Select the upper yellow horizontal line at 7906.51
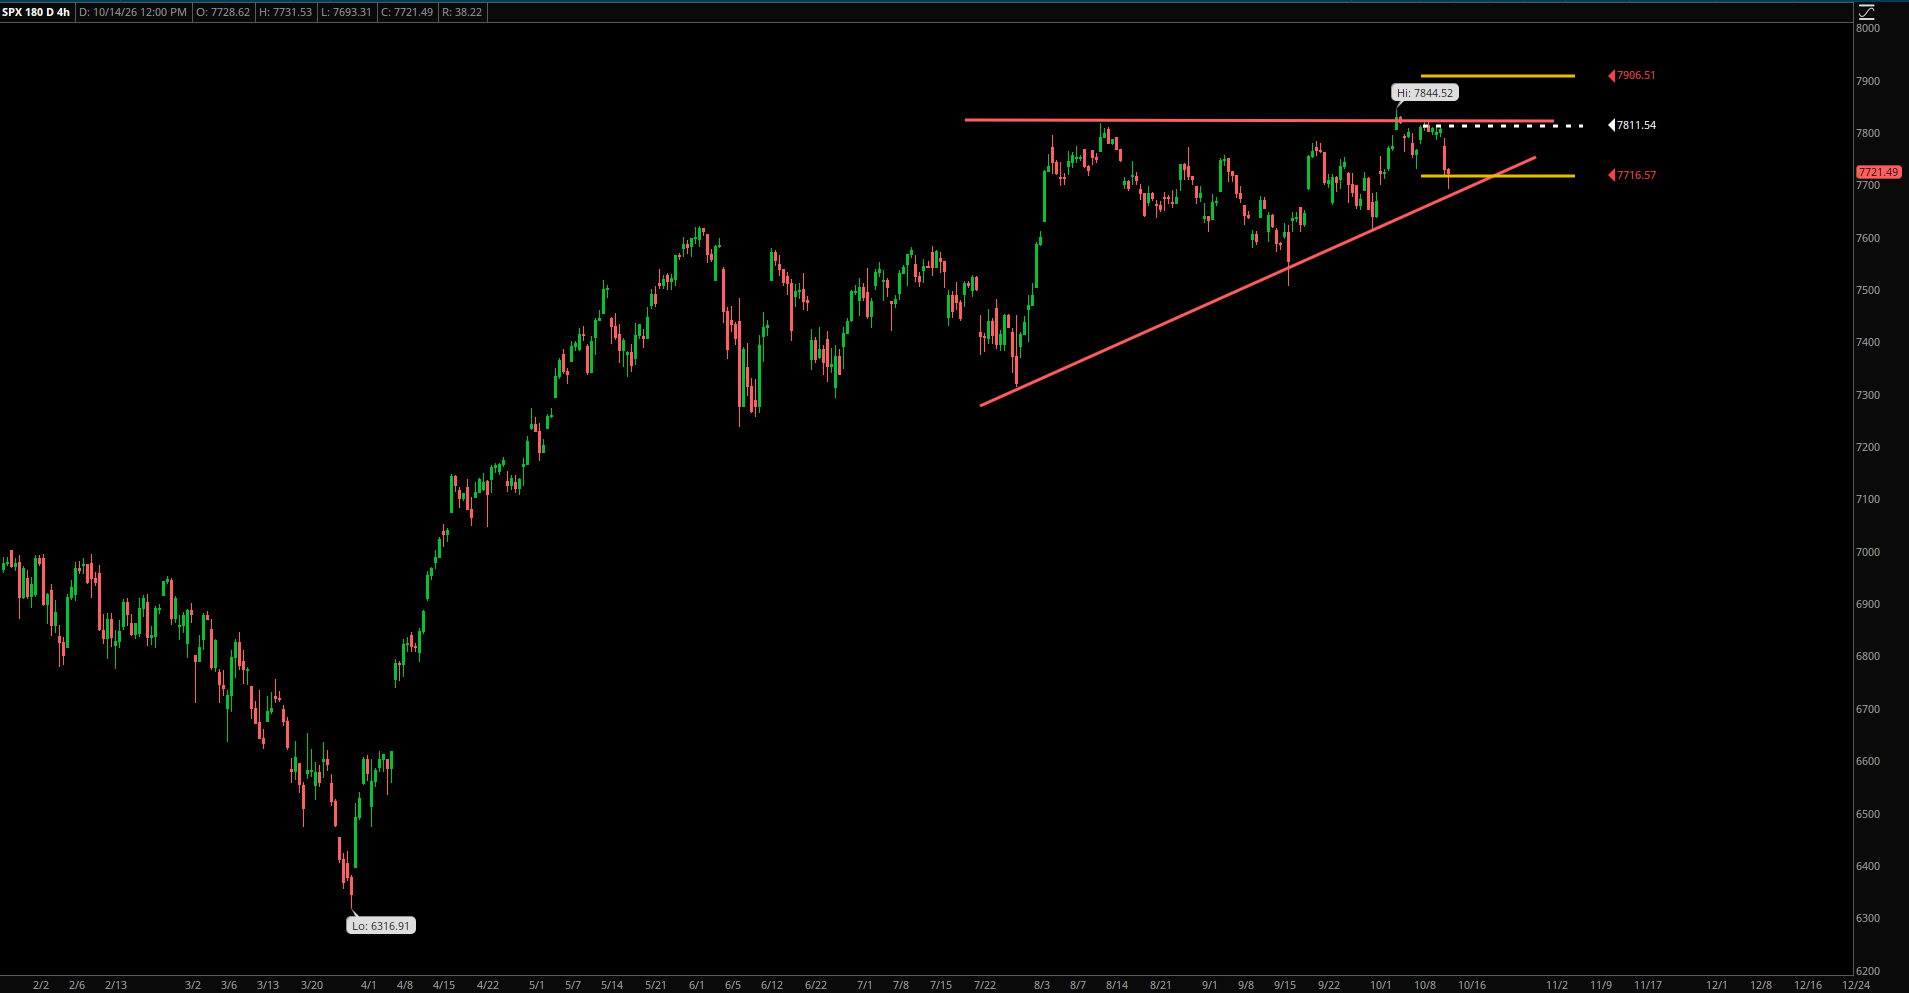 [1497, 76]
